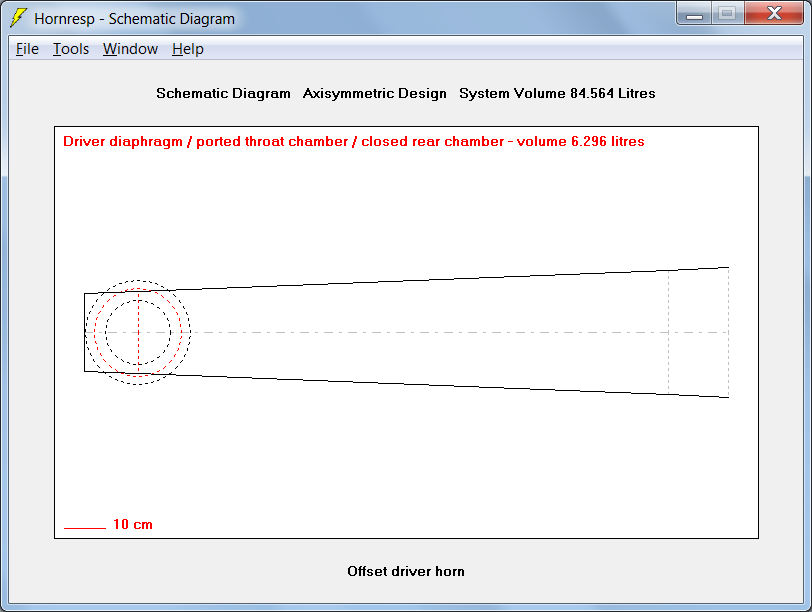The width and height of the screenshot is (812, 612).
Task: Click the "Schematic Diagram" heading text
Action: [223, 93]
